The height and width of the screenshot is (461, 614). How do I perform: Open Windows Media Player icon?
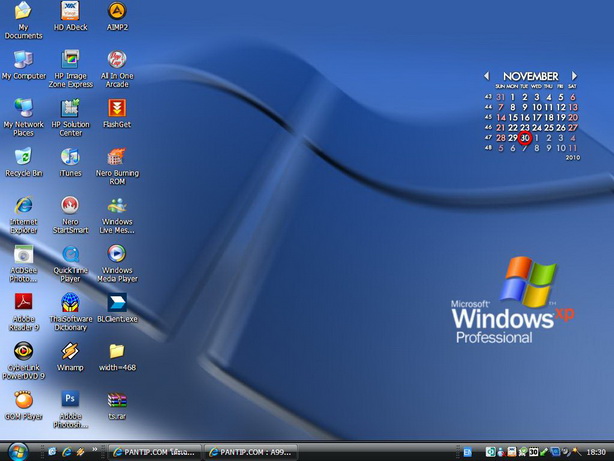click(117, 254)
